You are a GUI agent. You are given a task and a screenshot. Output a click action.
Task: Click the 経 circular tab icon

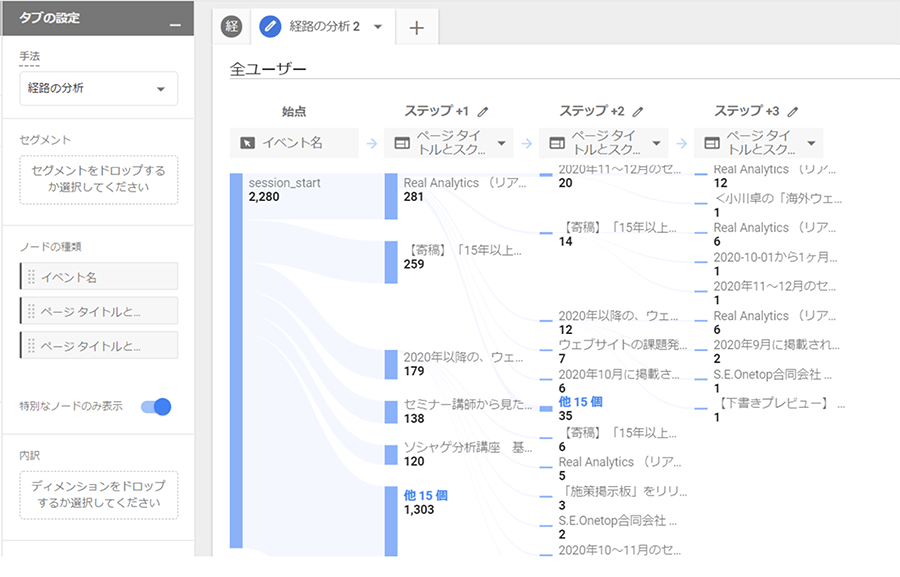coord(232,27)
